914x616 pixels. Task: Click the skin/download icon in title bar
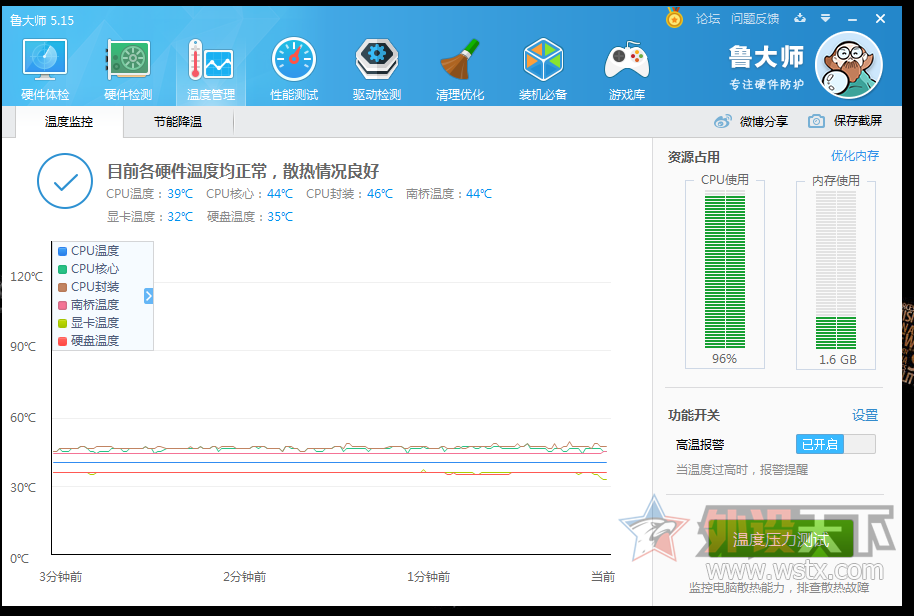[x=800, y=18]
